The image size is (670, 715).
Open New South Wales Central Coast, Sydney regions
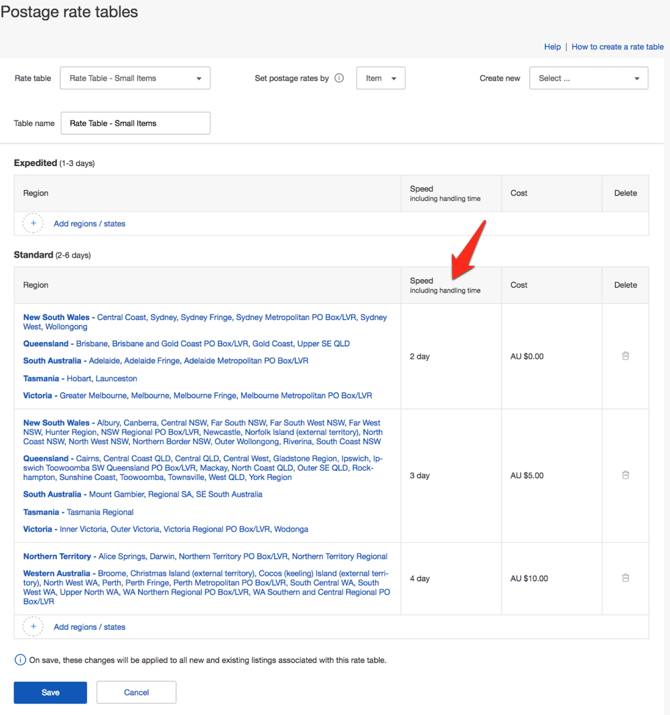point(205,321)
